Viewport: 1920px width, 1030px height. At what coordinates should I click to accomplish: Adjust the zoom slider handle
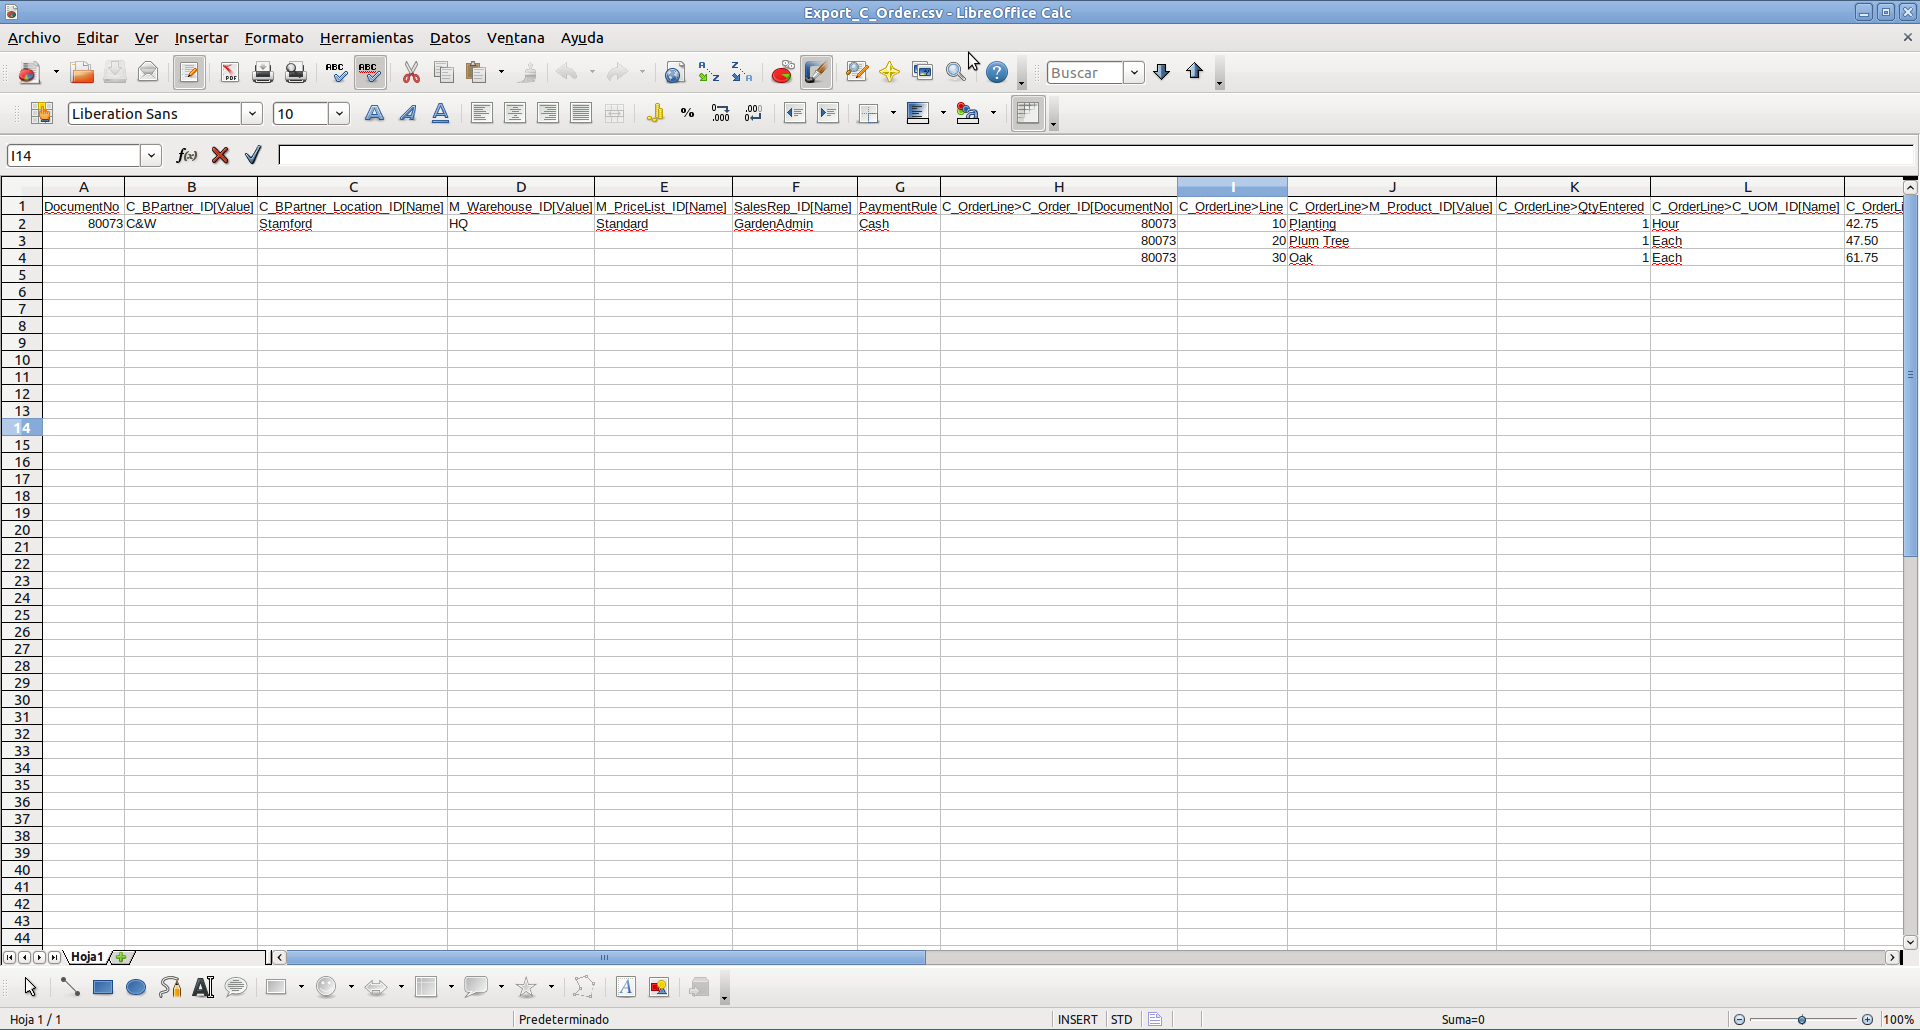point(1802,1020)
